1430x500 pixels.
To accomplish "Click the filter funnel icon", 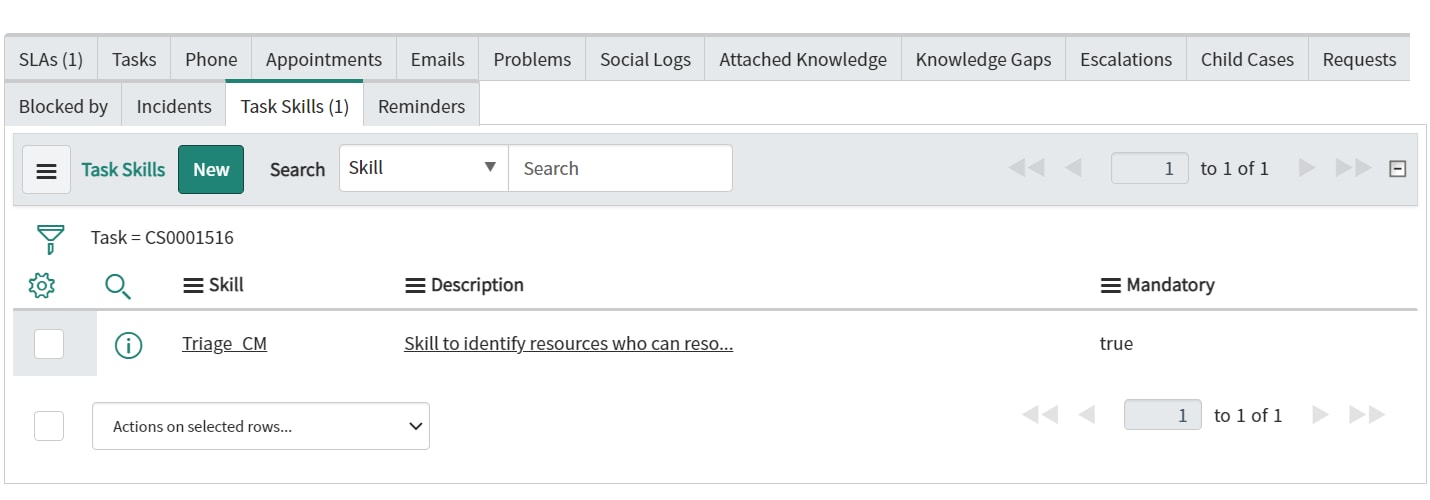I will [x=50, y=239].
